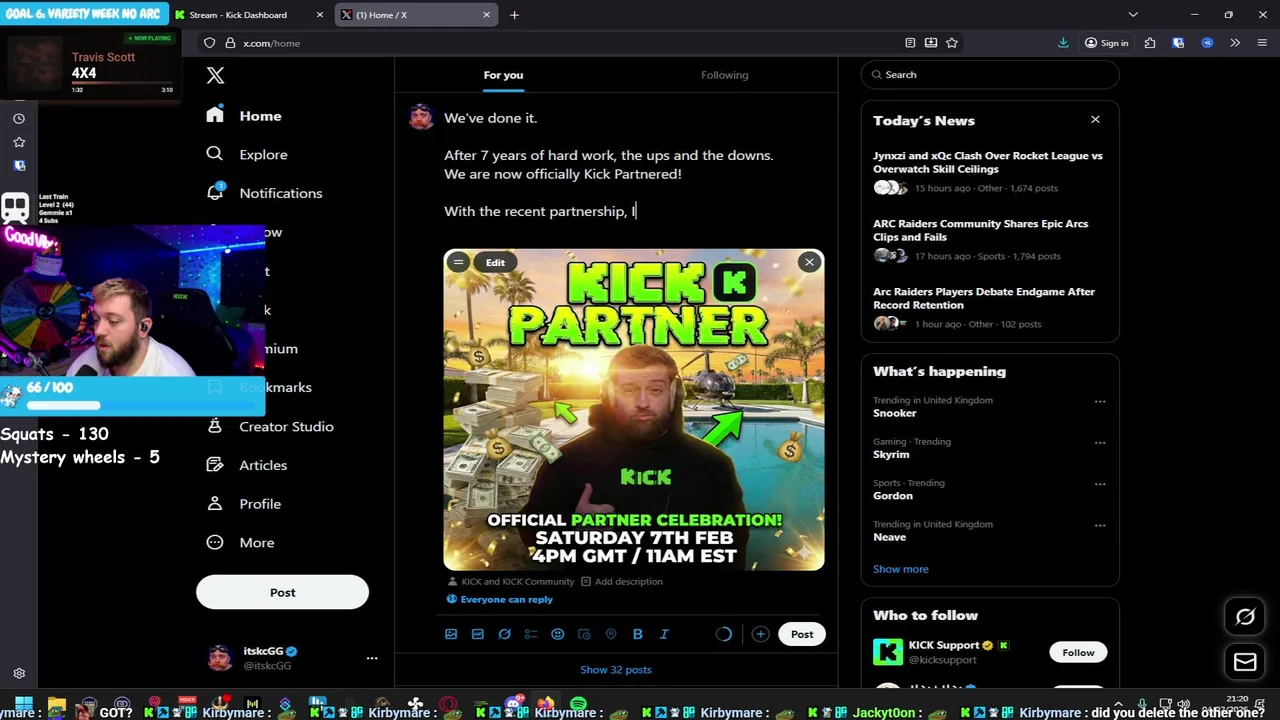The width and height of the screenshot is (1280, 720).
Task: Open browser sidebar settings gear
Action: tap(19, 674)
